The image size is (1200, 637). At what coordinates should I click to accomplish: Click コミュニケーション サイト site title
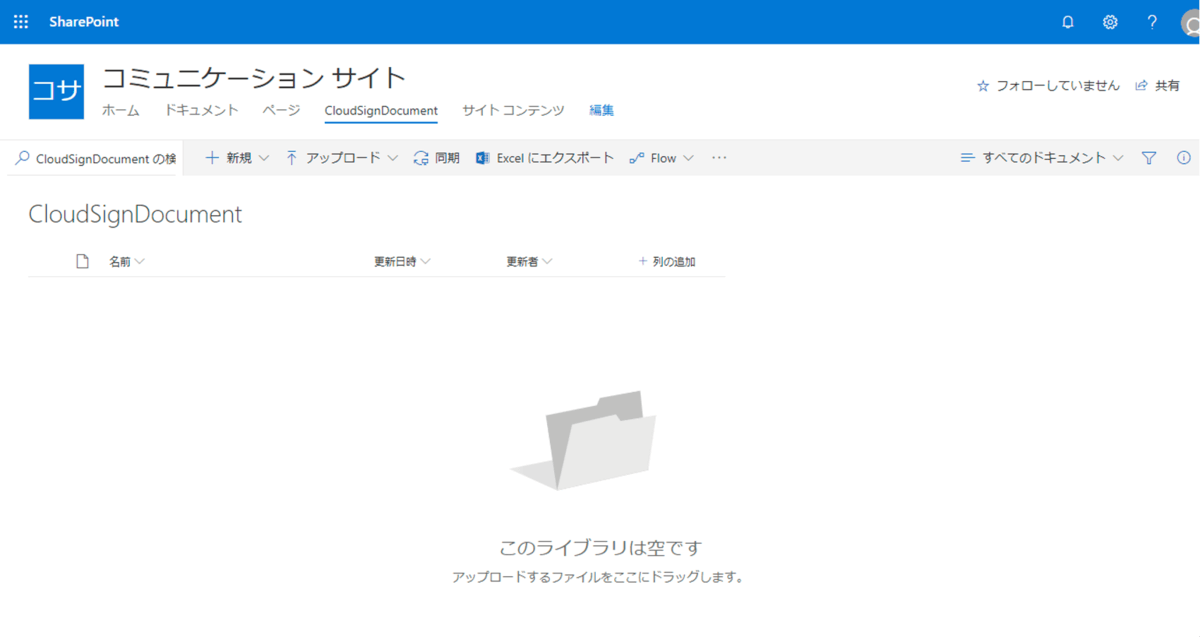[x=255, y=78]
